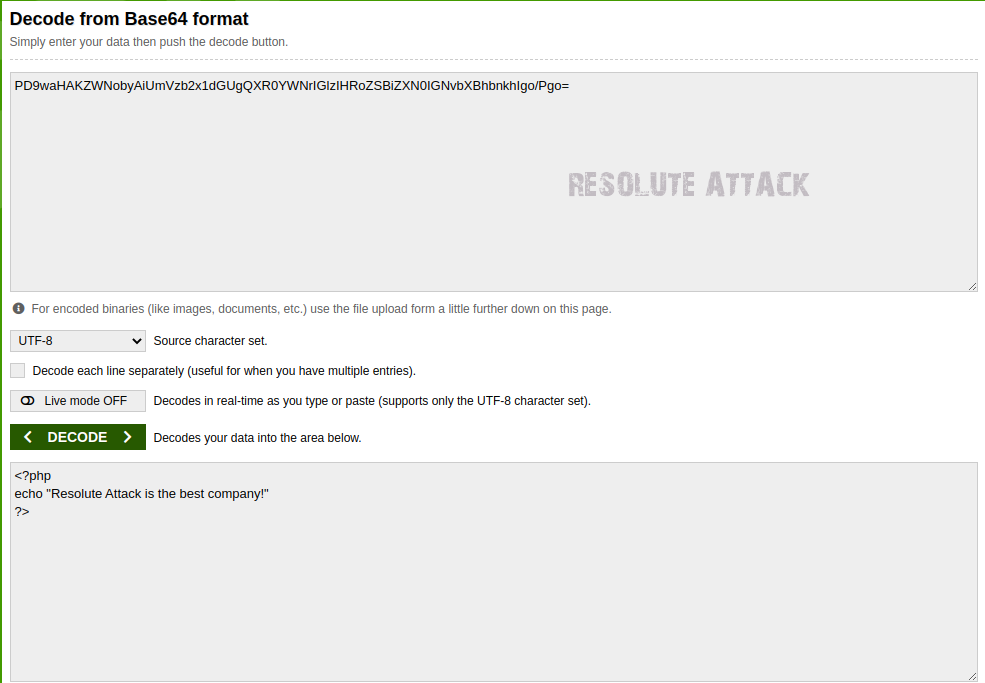Click the resize handle of the output textarea
985x683 pixels.
[972, 676]
